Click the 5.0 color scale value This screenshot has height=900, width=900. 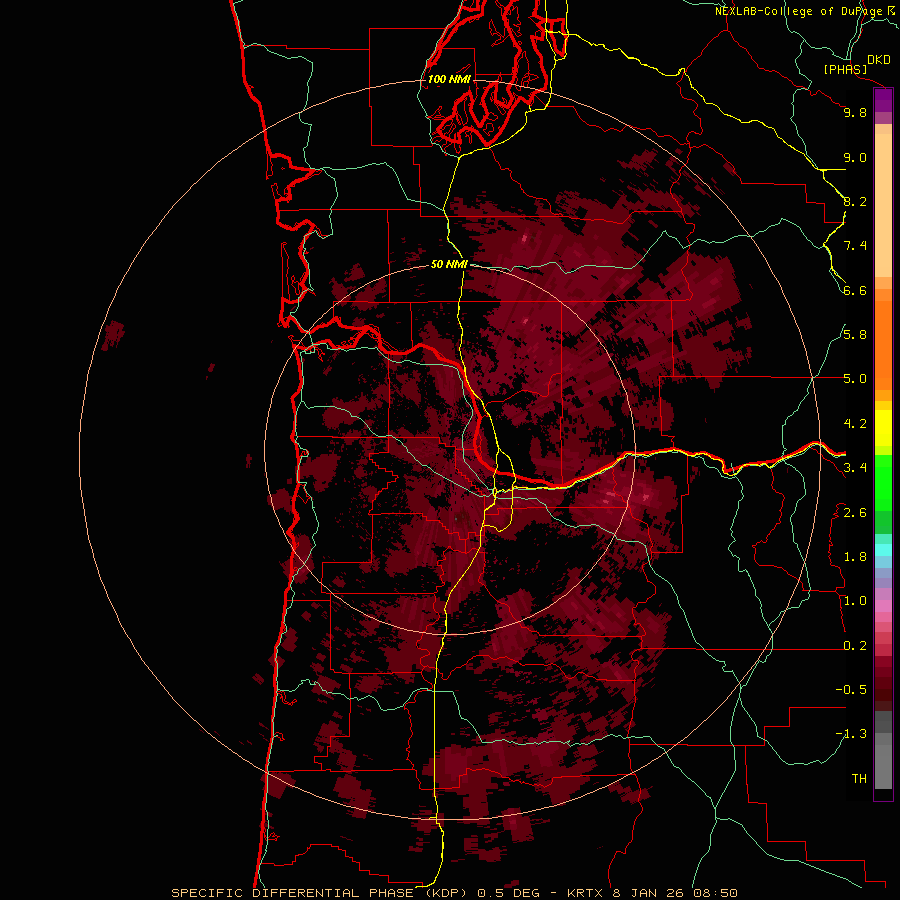point(855,379)
